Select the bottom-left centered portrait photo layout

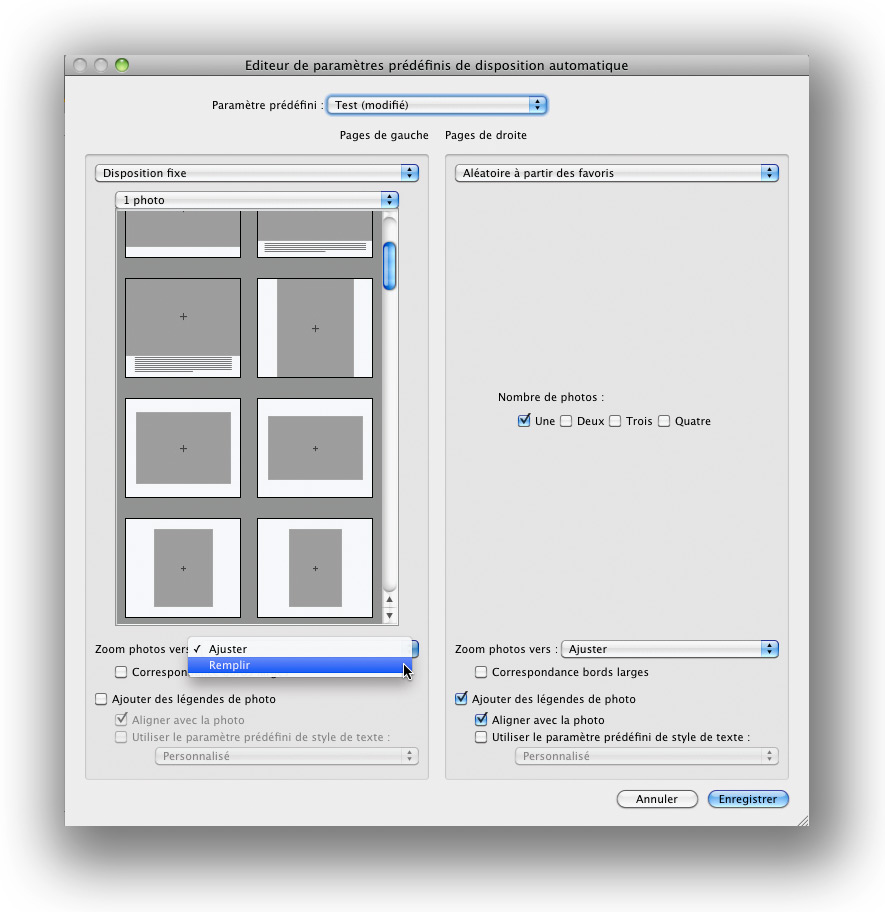(x=183, y=568)
